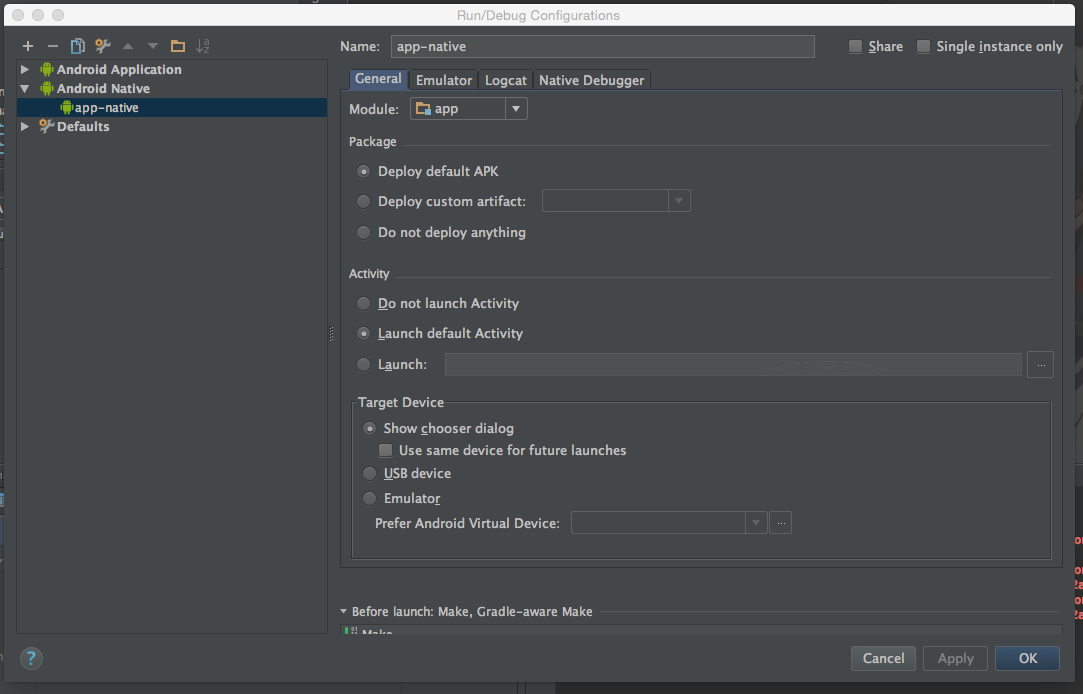The height and width of the screenshot is (694, 1083).
Task: Open the help question mark icon
Action: point(31,658)
